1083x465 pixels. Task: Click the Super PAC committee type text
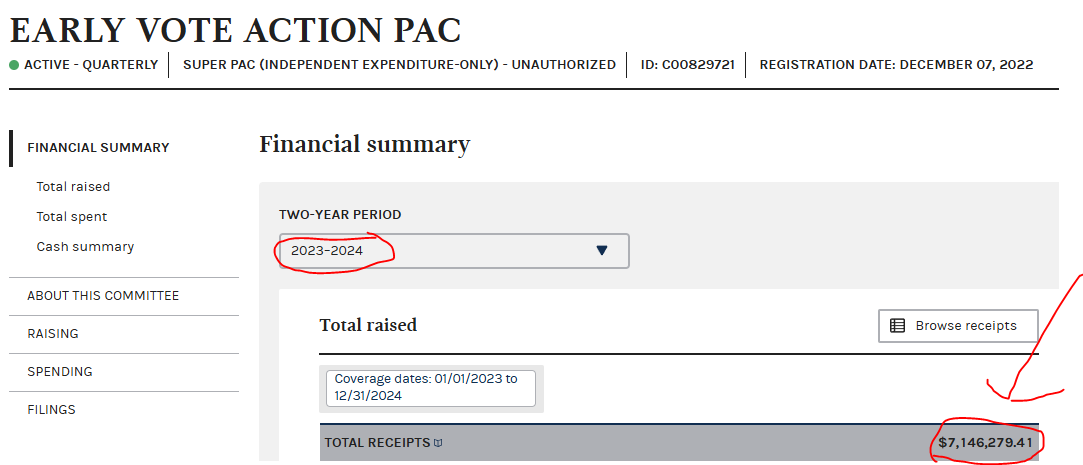pos(399,65)
